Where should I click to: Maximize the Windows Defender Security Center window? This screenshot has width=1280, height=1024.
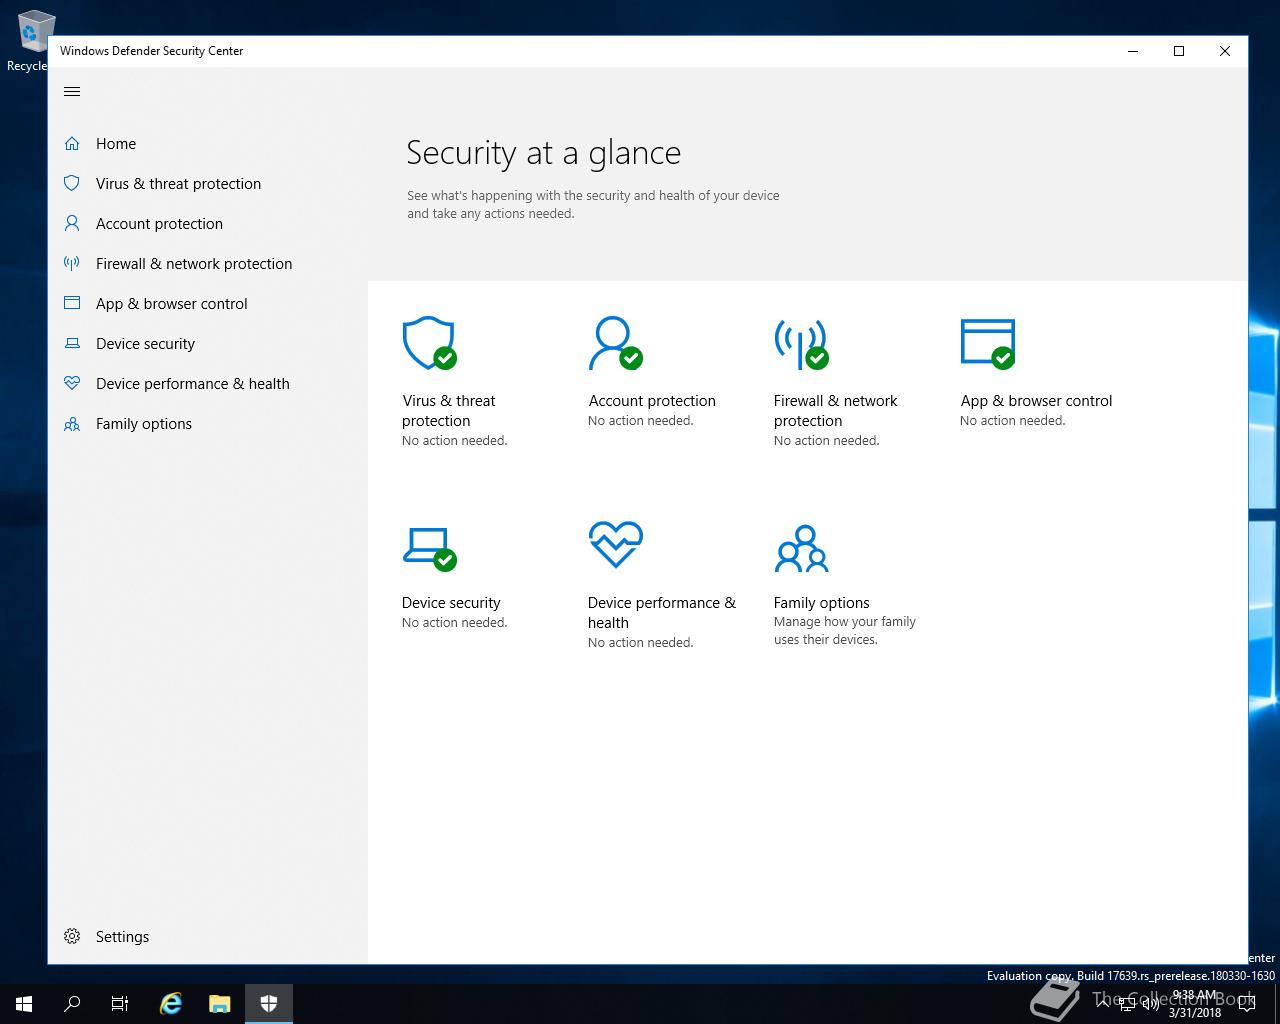tap(1179, 51)
